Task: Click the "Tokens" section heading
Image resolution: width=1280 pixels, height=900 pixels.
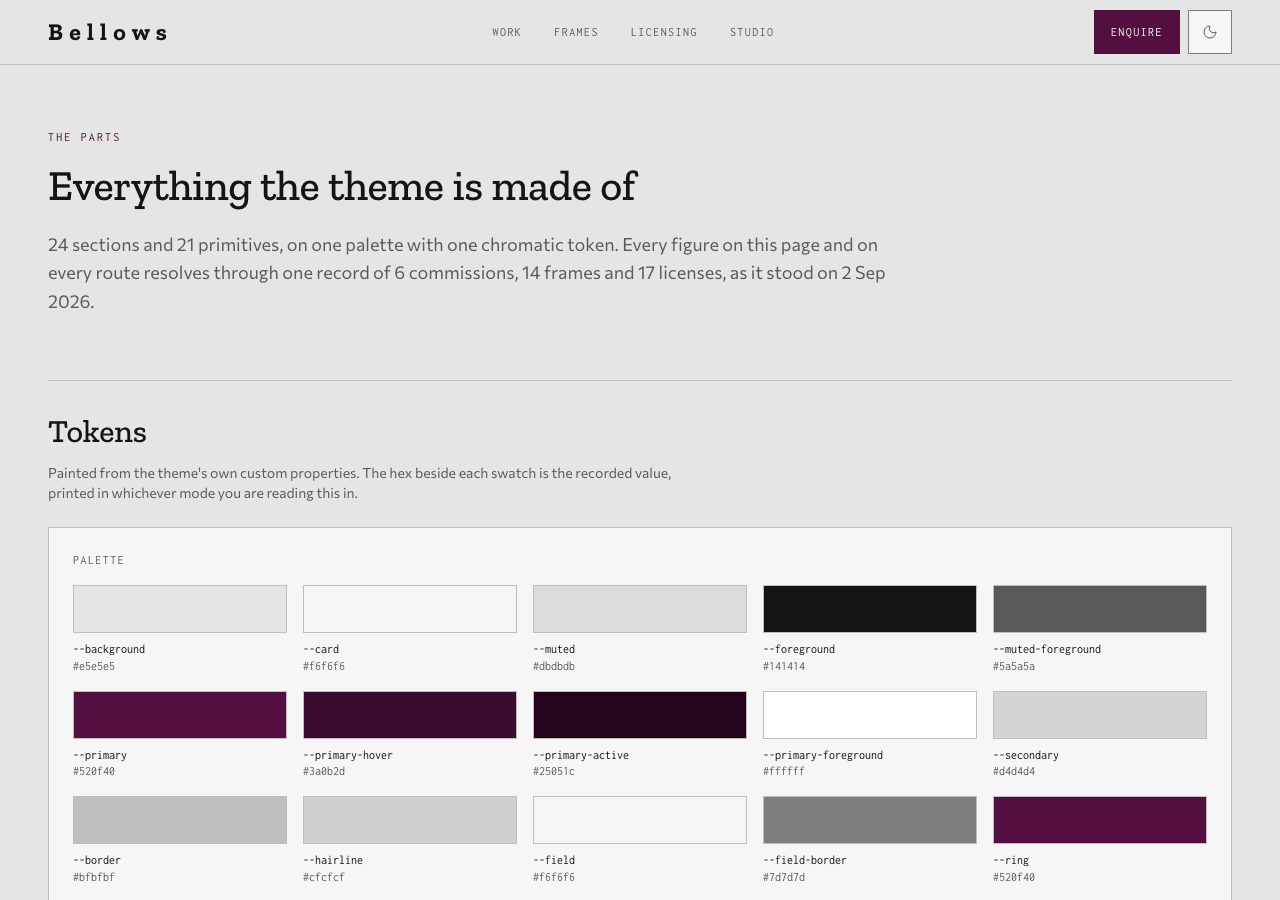Action: (x=97, y=432)
